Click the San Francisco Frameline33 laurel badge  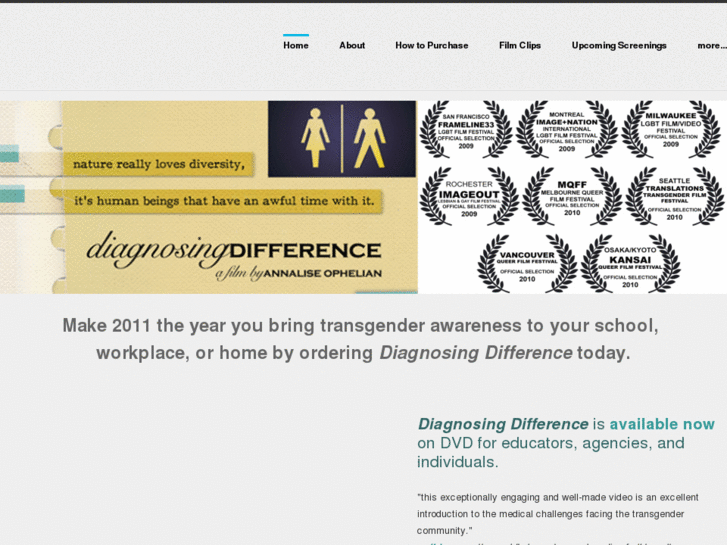466,130
